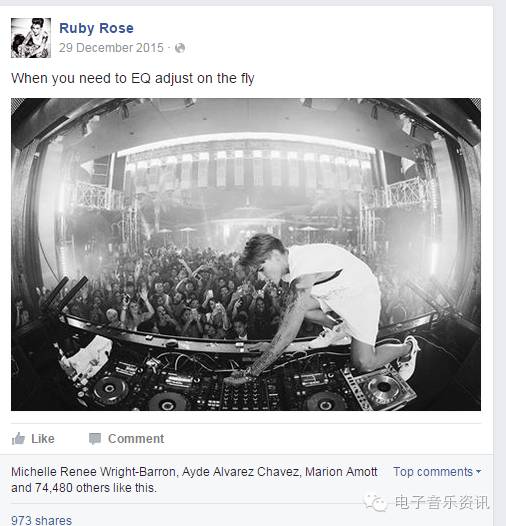Screen dimensions: 506x526
Task: Click the Comment button text
Action: [x=136, y=439]
